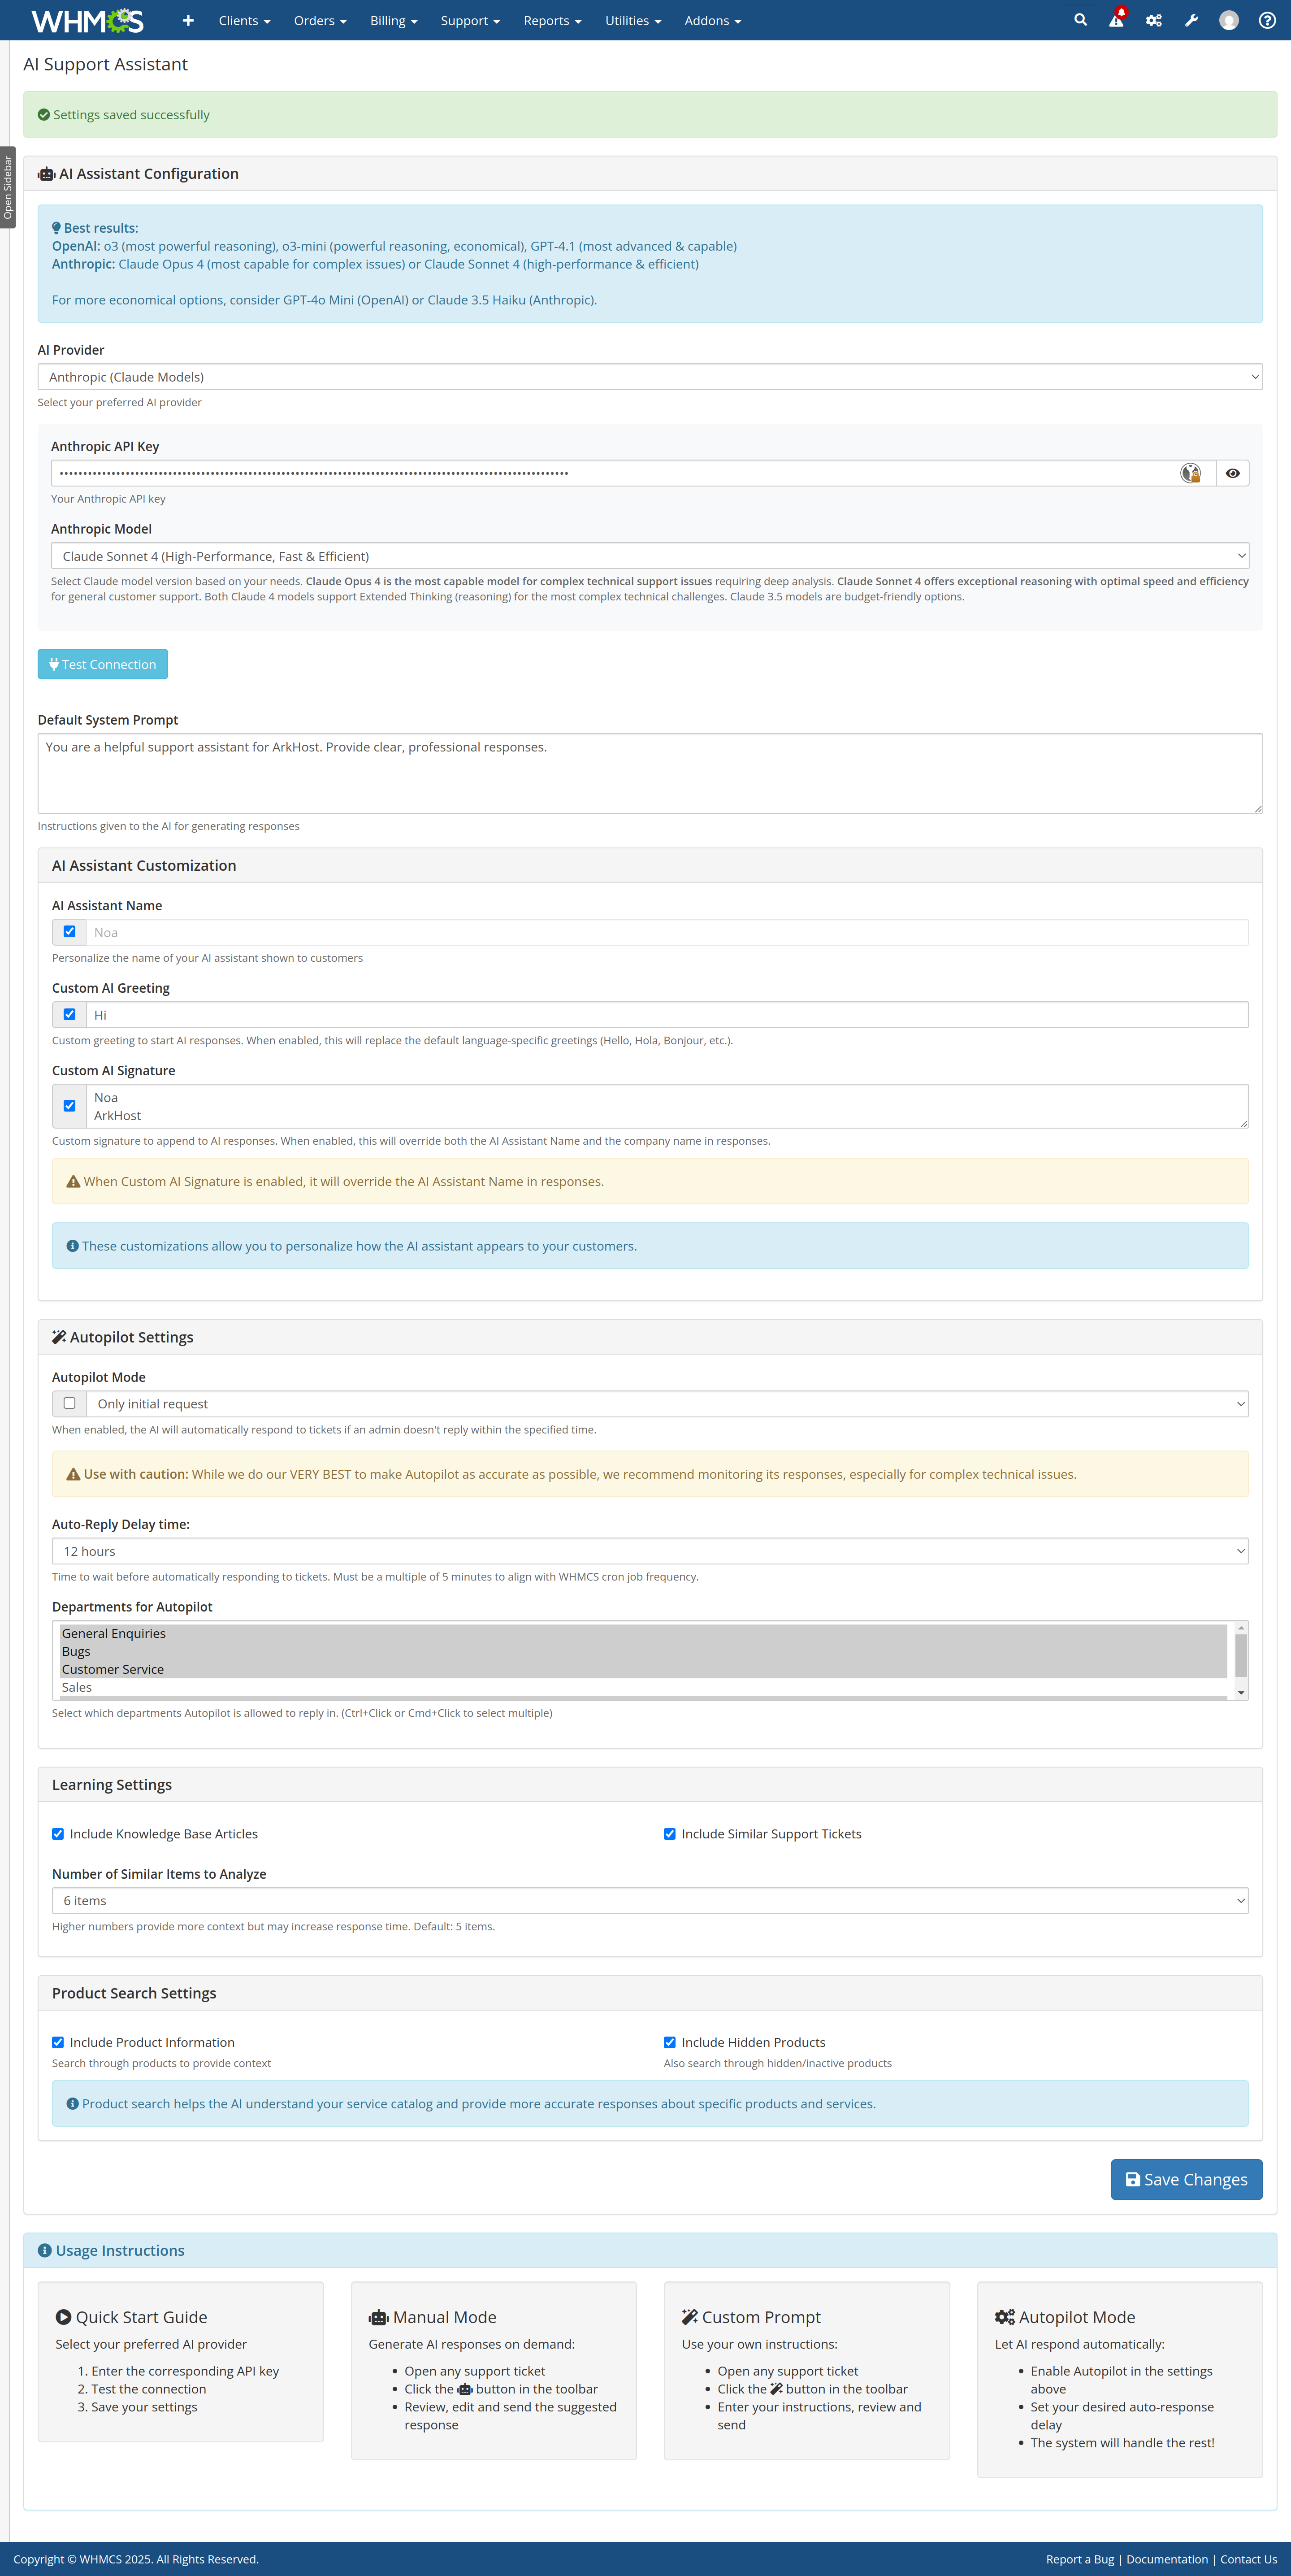Screen dimensions: 1291x2576
Task: Open the Reports menu
Action: point(552,20)
